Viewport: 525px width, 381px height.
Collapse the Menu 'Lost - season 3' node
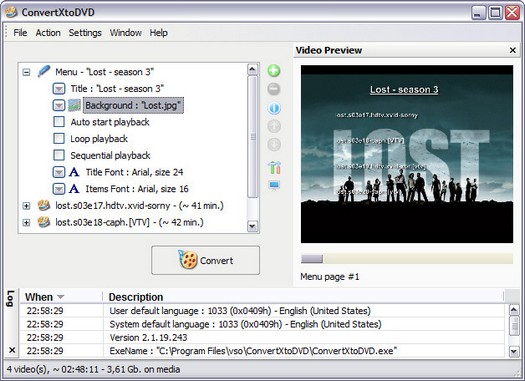pos(26,72)
